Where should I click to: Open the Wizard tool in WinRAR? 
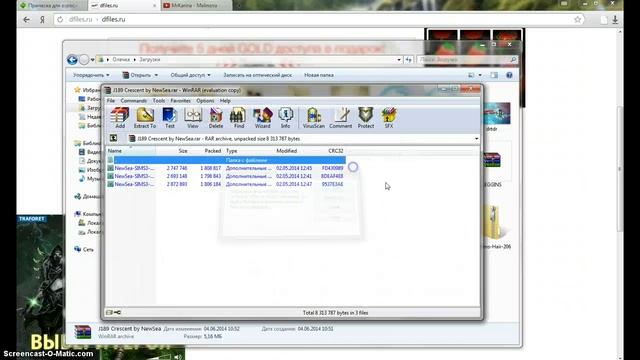point(262,118)
